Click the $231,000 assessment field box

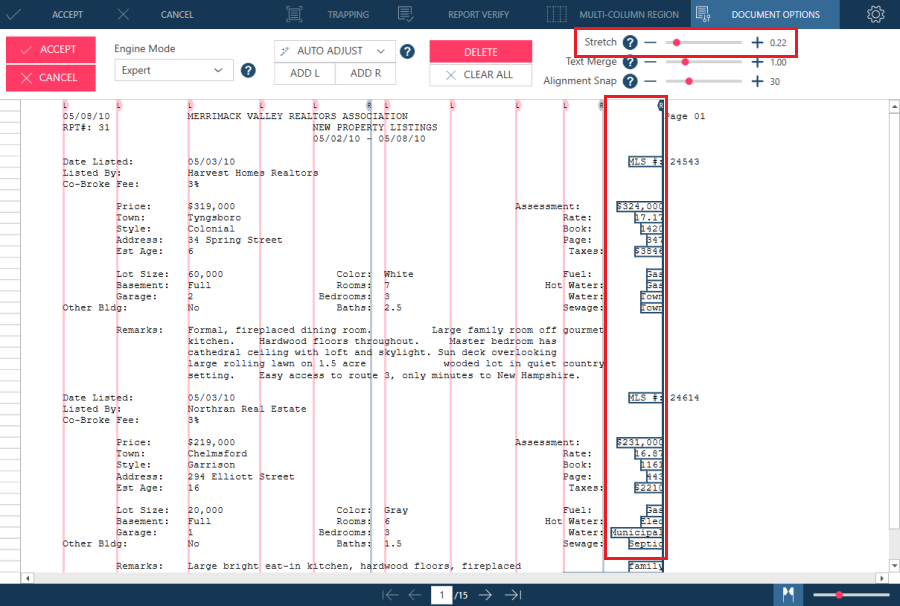click(x=640, y=442)
